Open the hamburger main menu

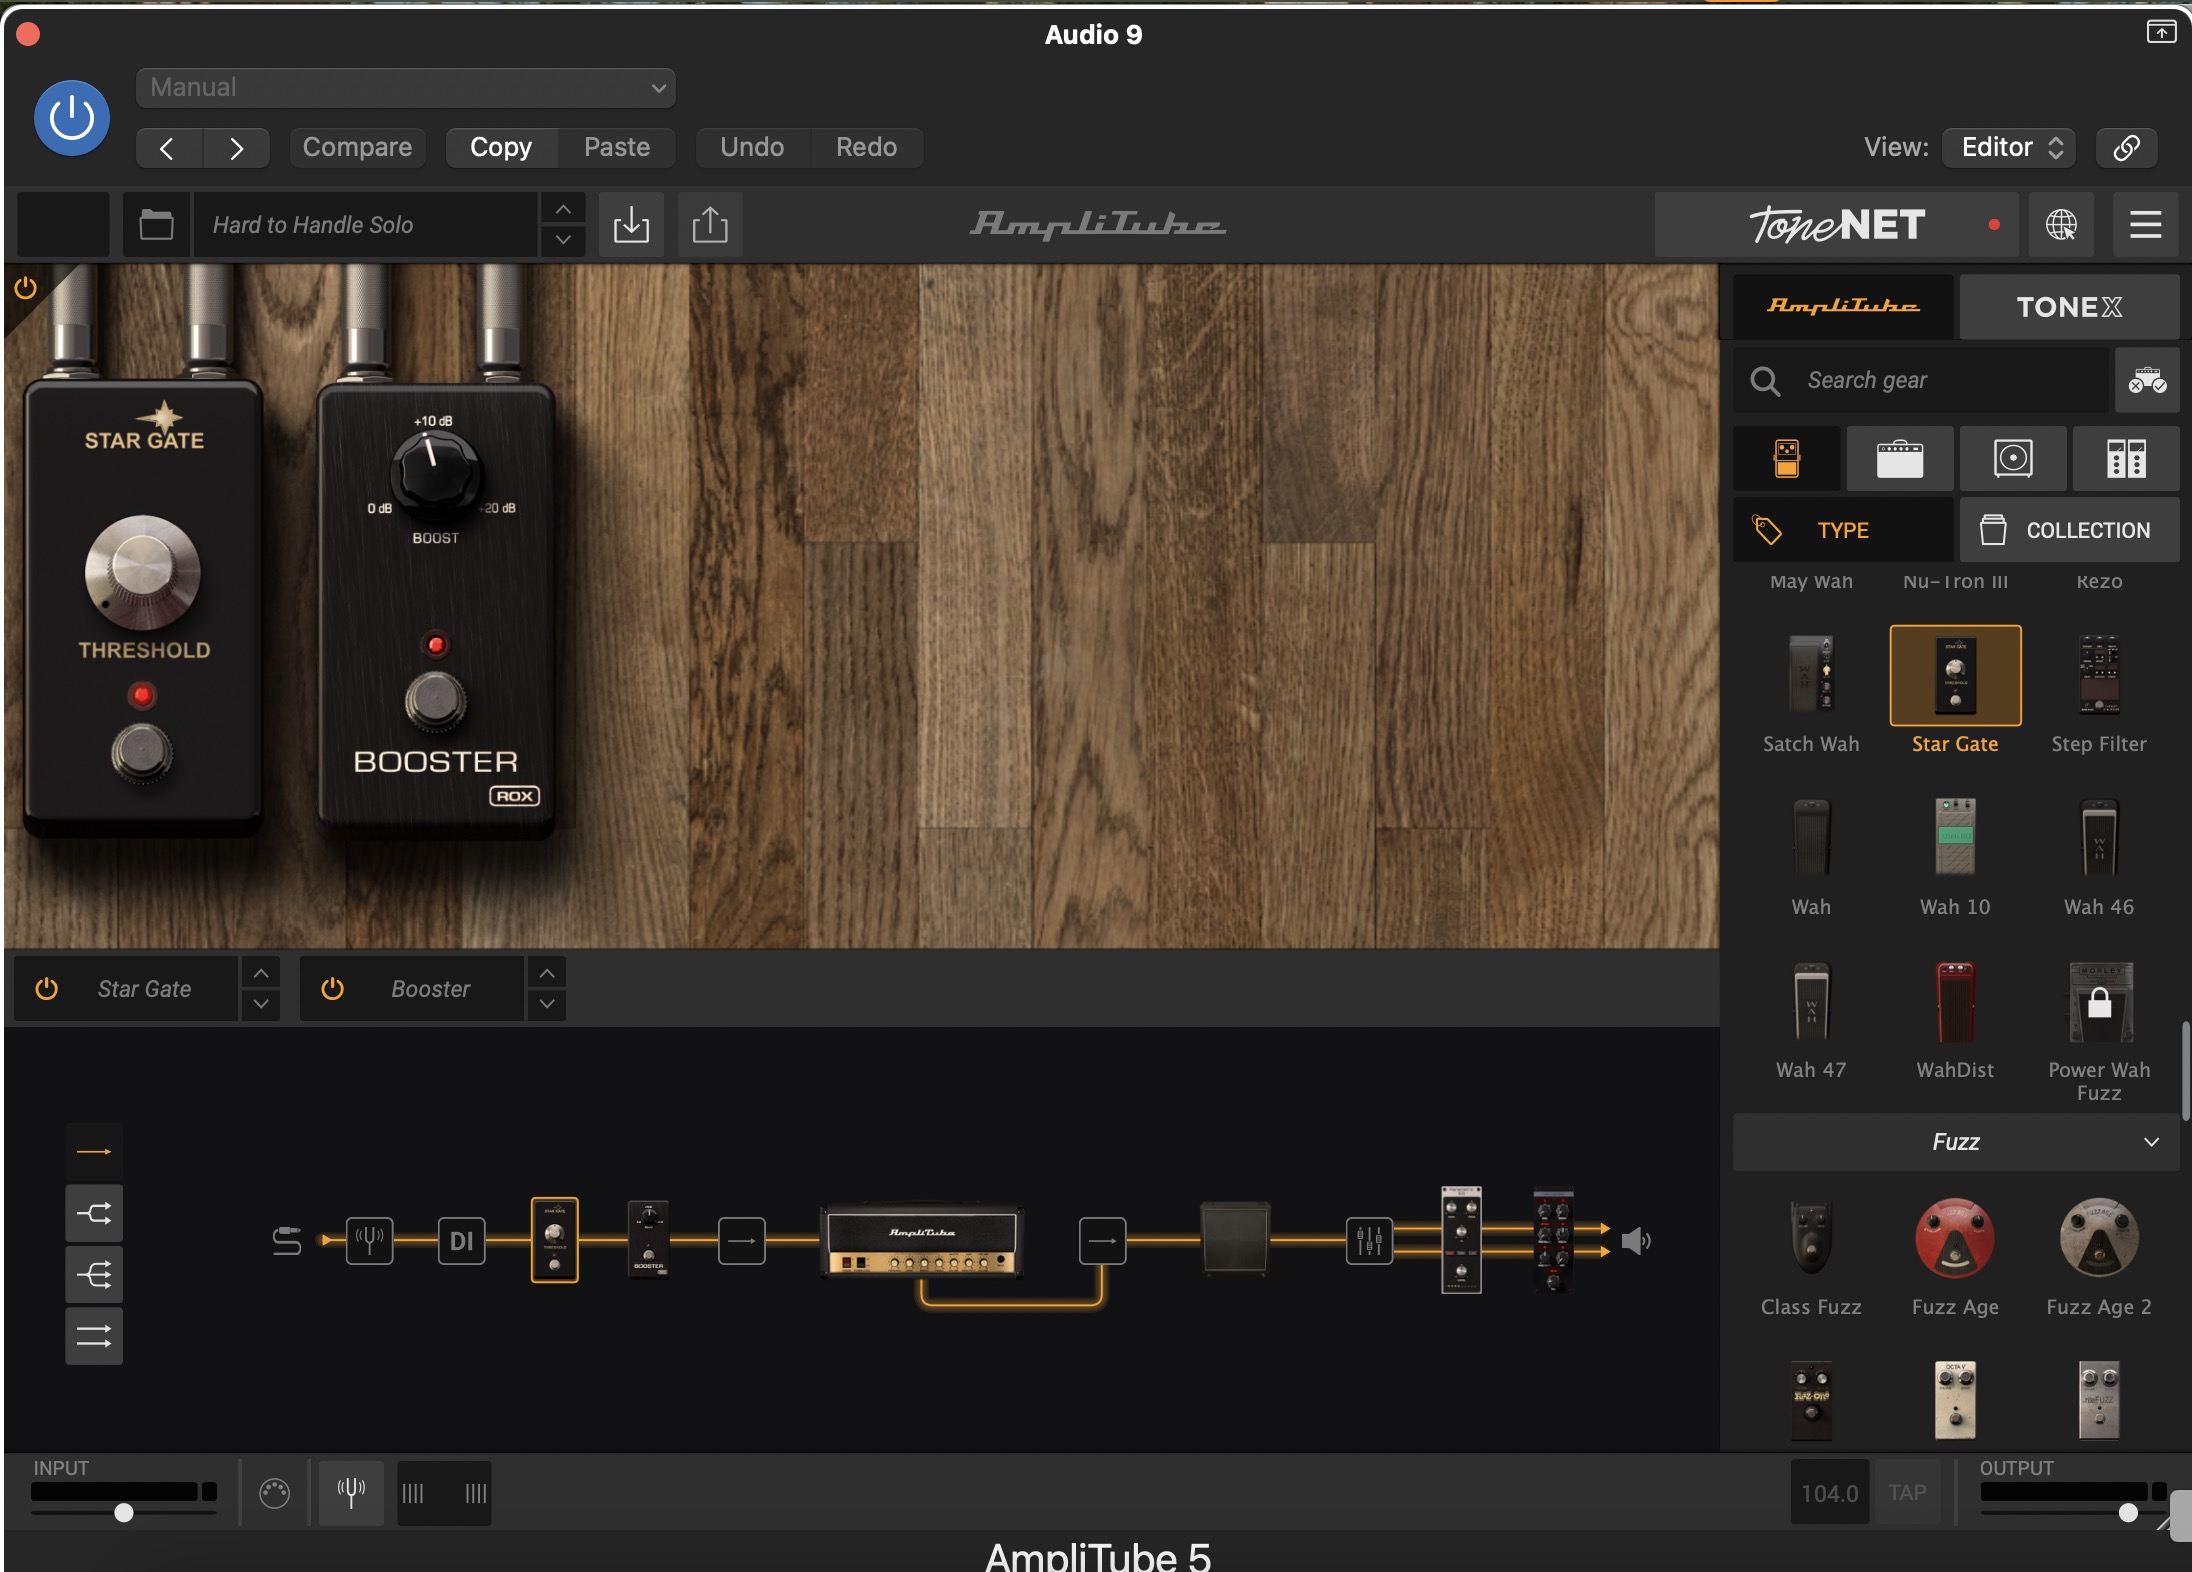[2145, 224]
